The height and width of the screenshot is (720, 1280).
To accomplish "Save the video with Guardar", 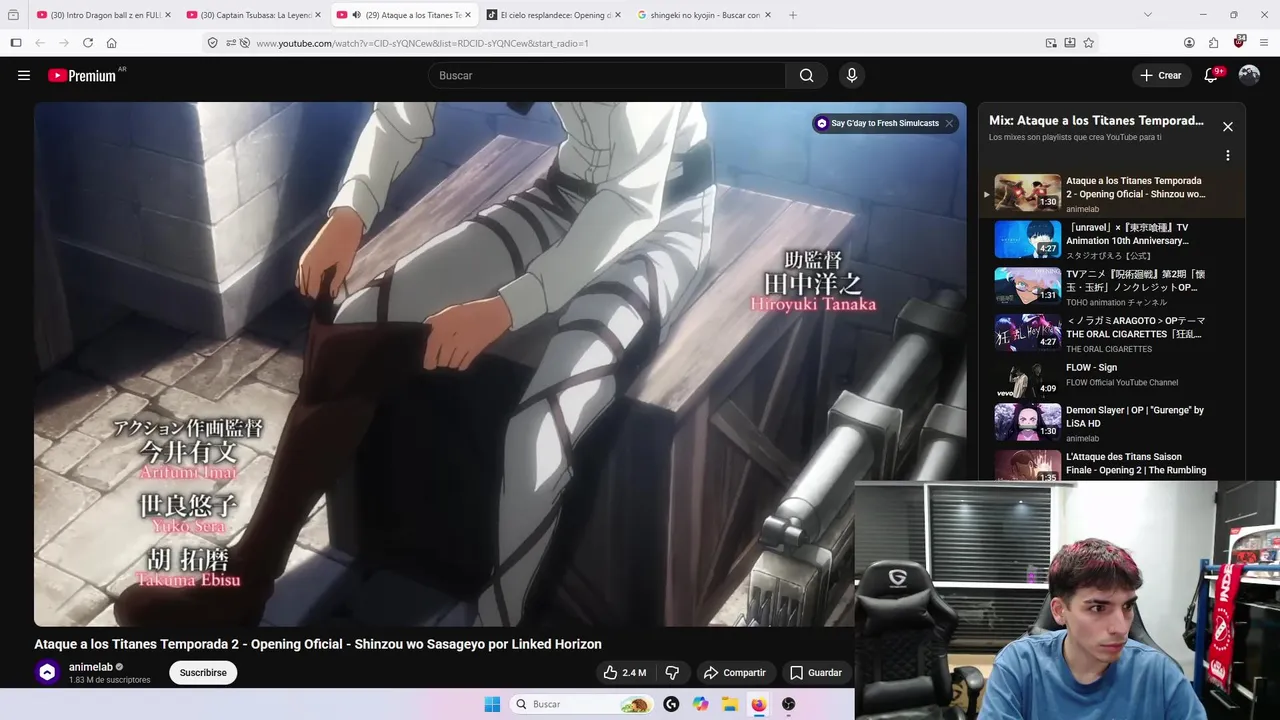I will [x=815, y=673].
